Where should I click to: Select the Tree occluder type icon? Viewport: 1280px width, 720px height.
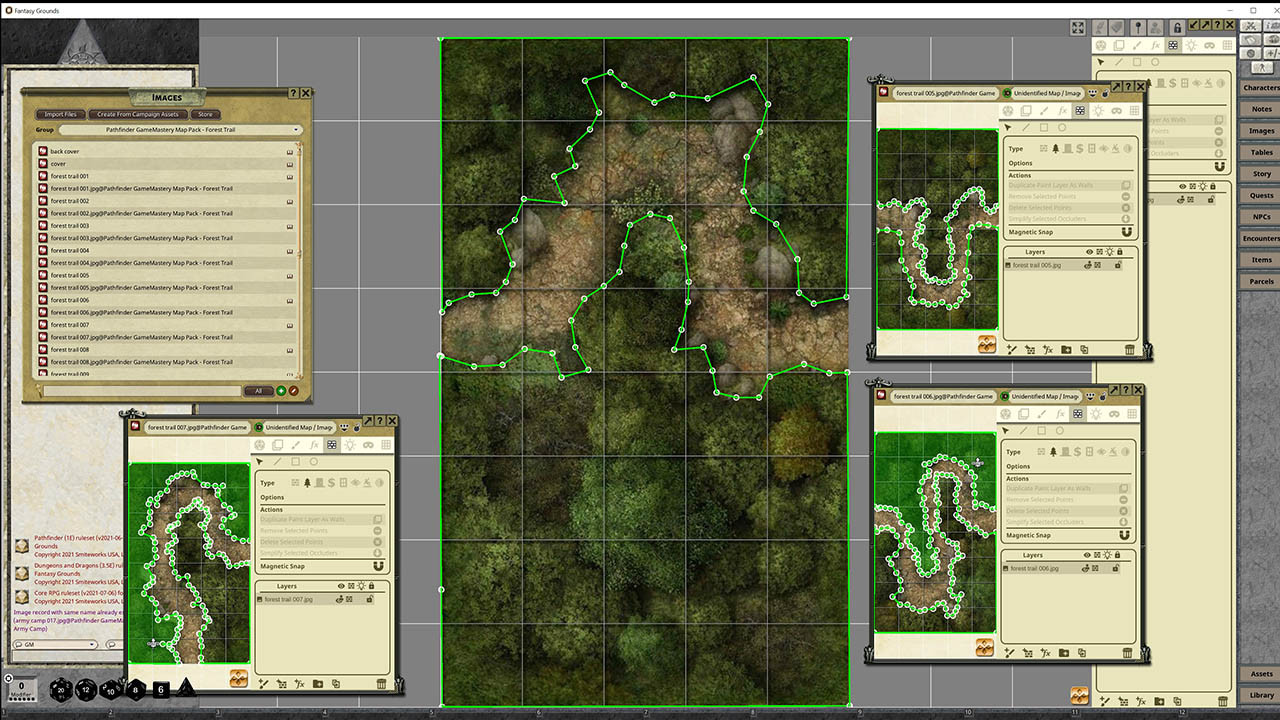(x=307, y=483)
